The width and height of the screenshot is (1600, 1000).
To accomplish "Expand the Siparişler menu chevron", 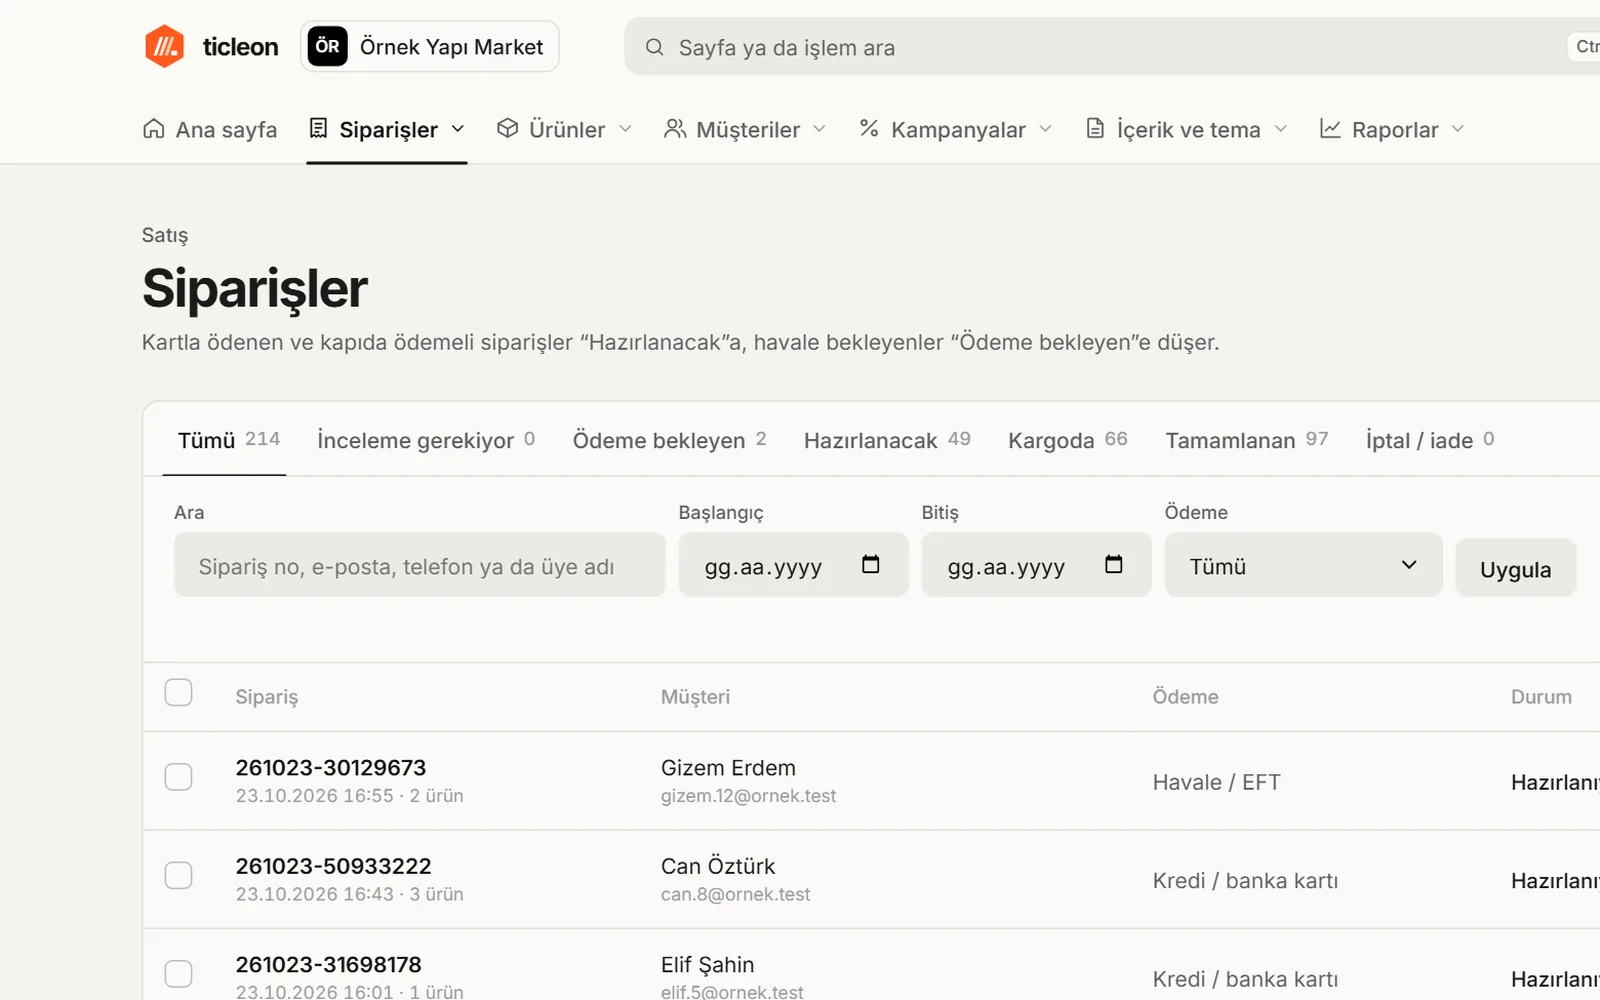I will point(458,129).
